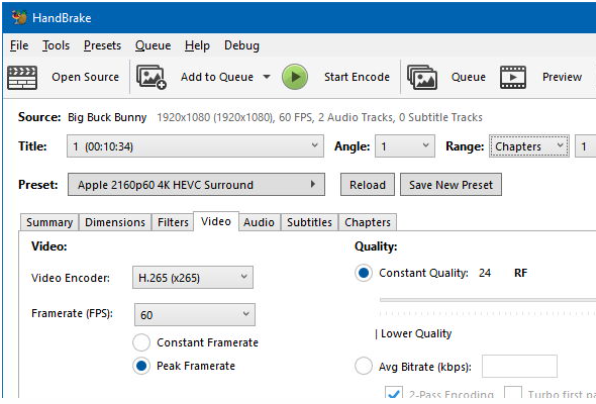Click the Open Source label
596x404 pixels.
(85, 77)
